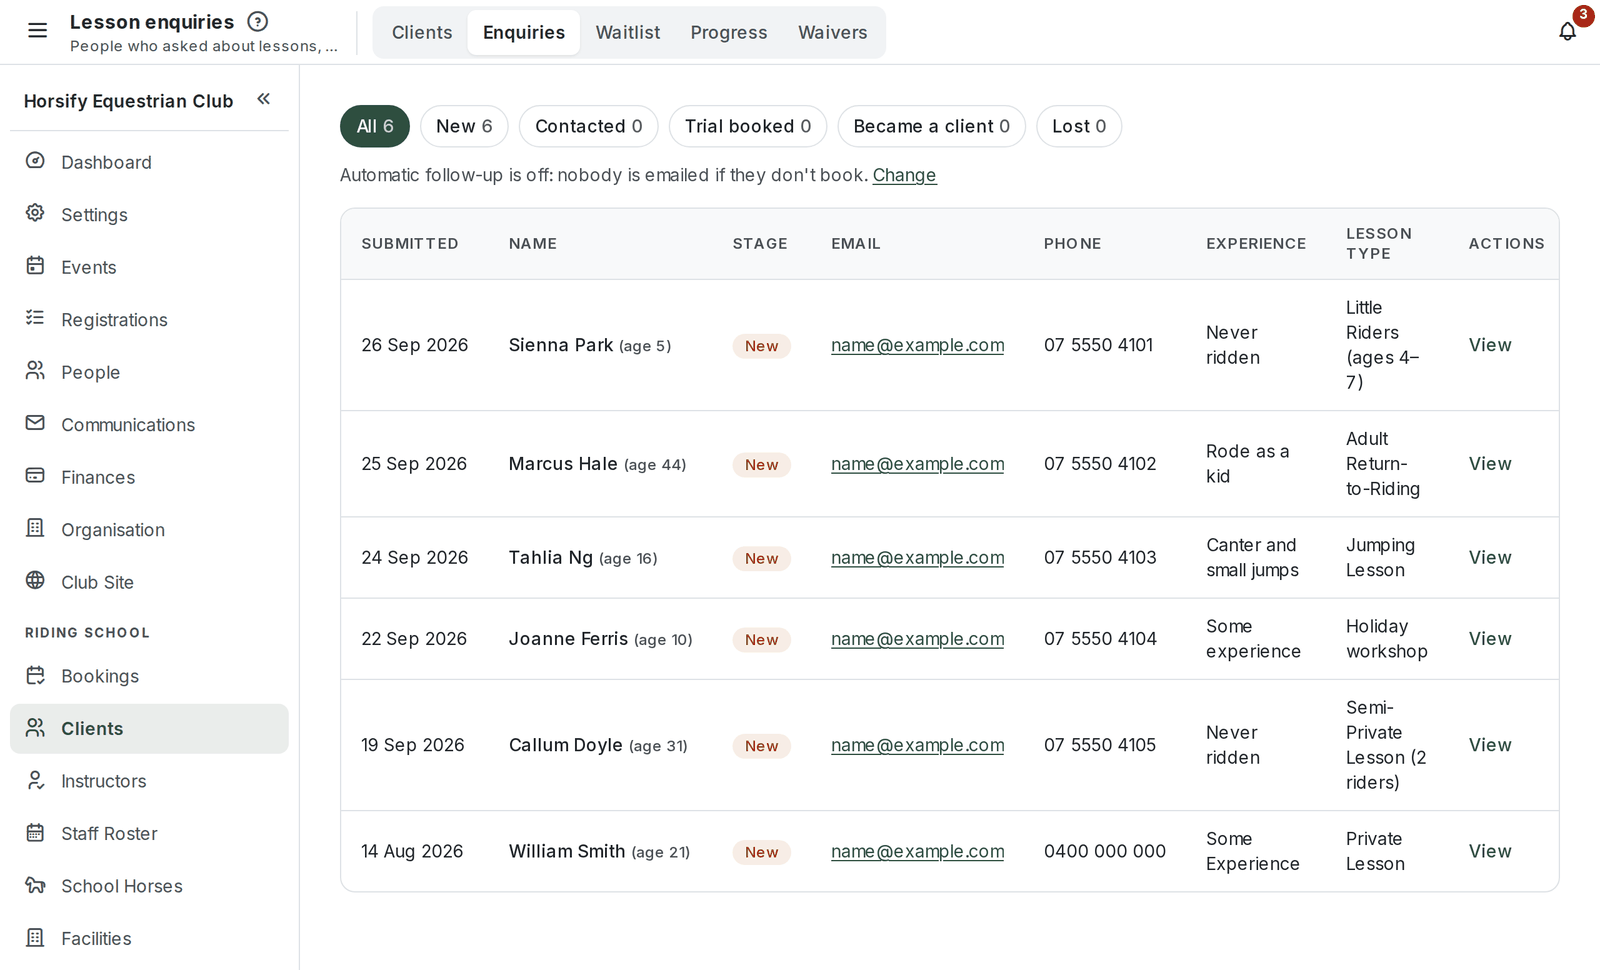View Callum Doyle's enquiry

coord(1490,745)
